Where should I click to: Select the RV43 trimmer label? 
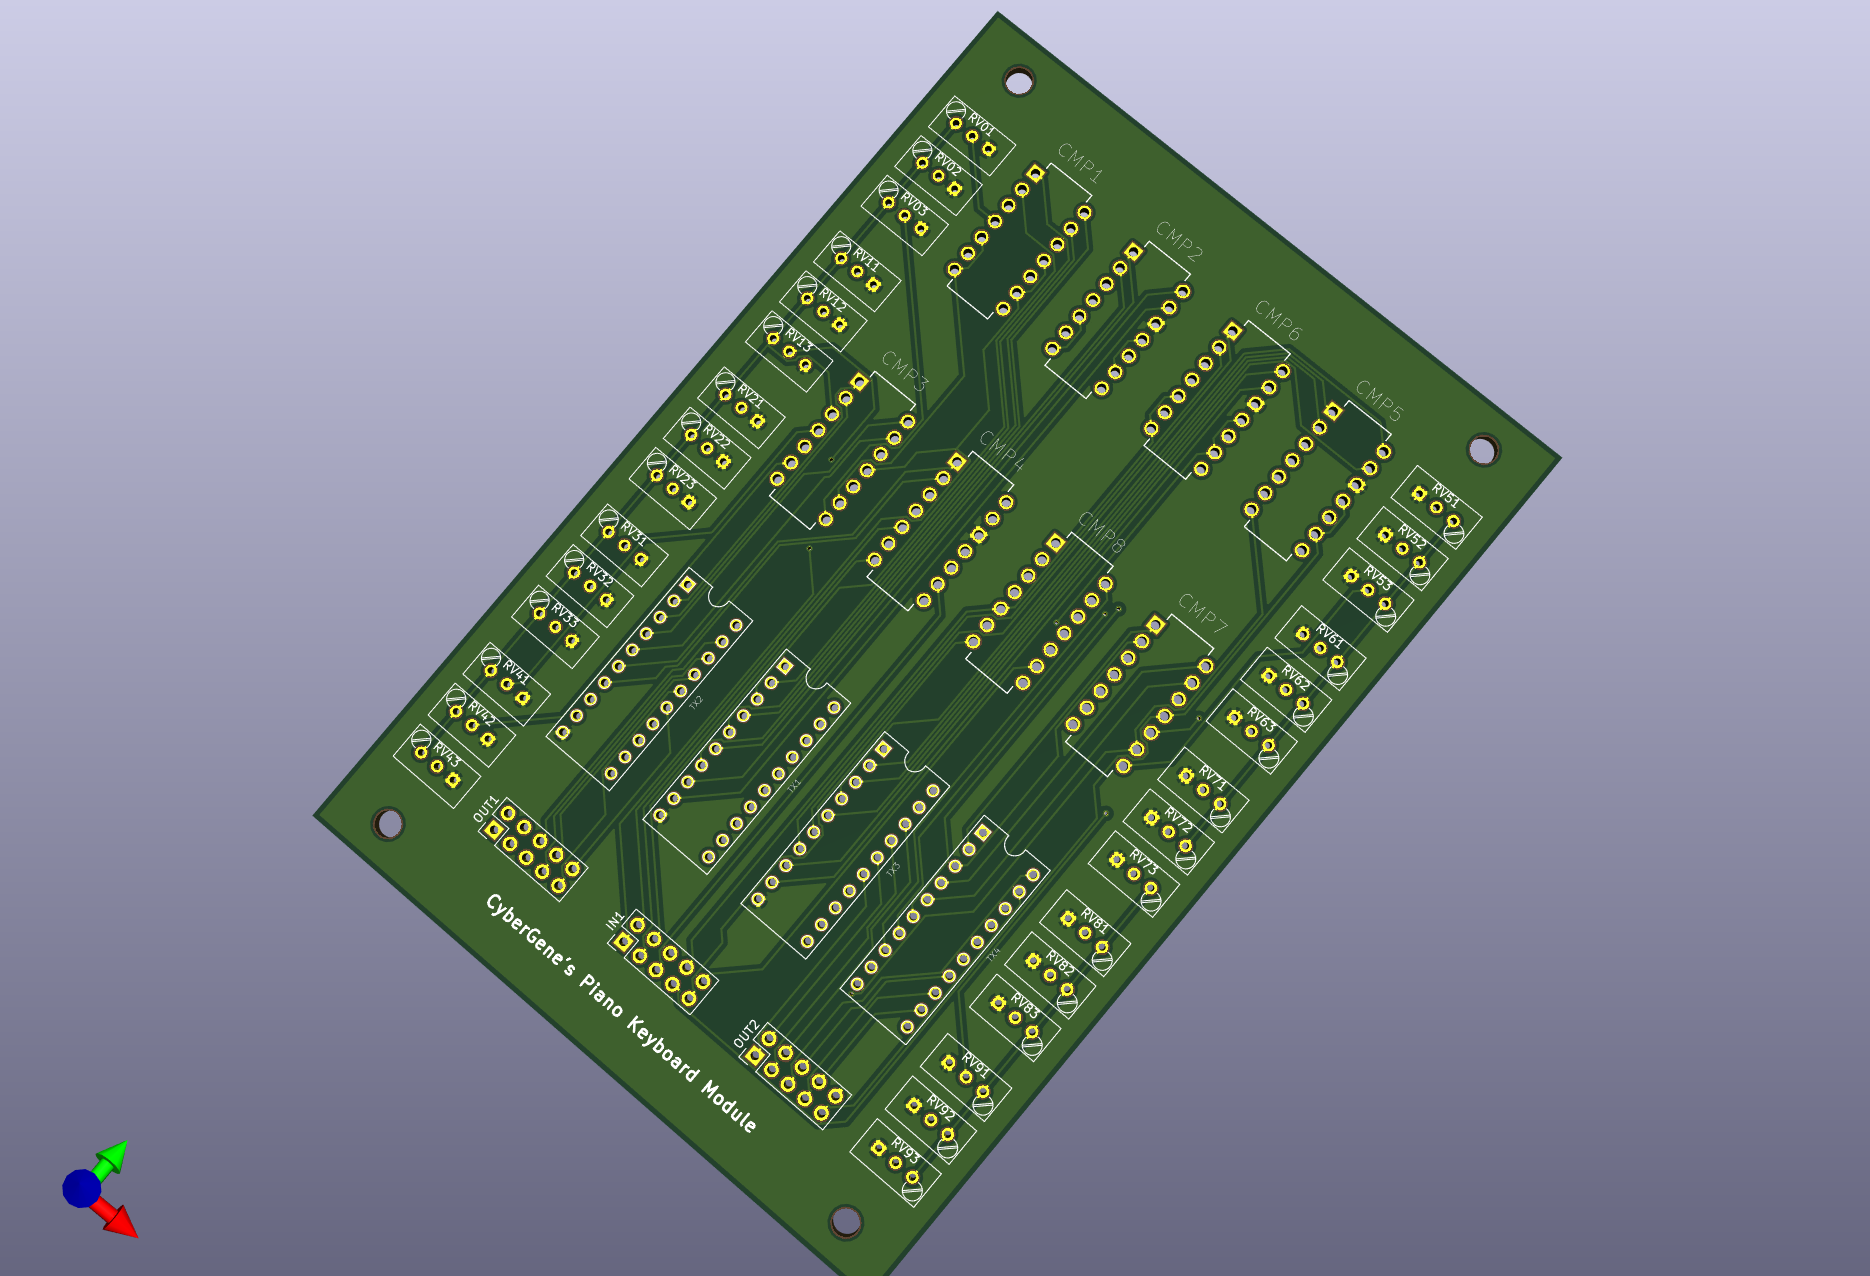click(x=447, y=753)
